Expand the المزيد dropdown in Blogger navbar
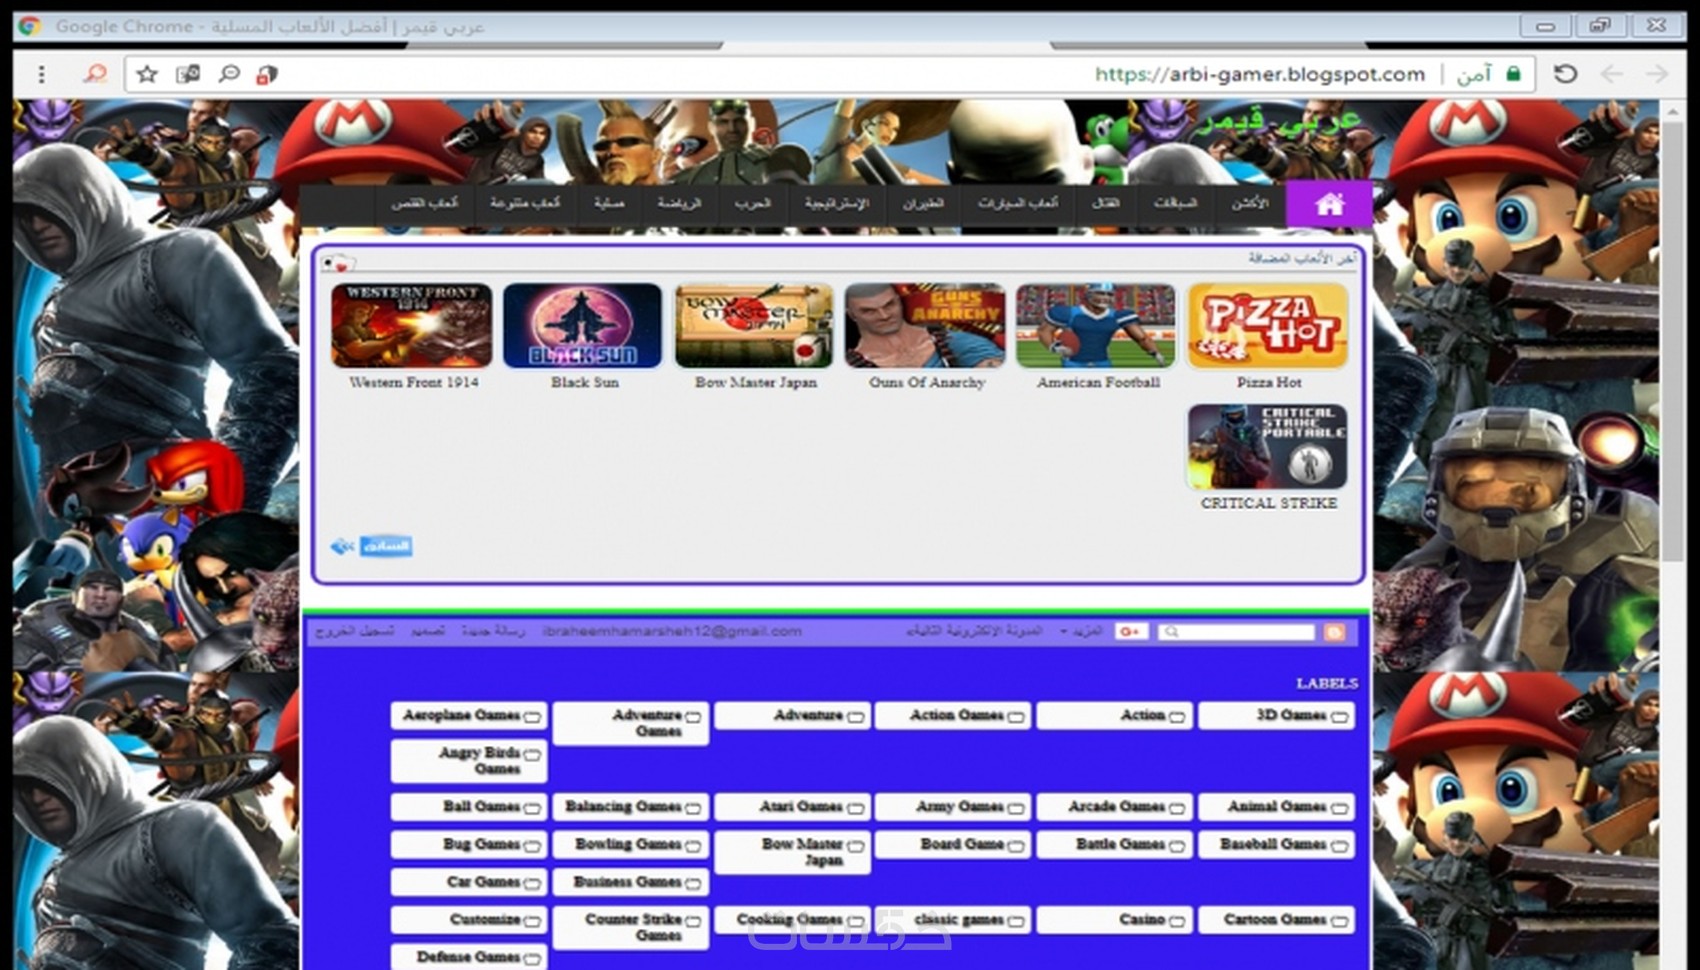The width and height of the screenshot is (1700, 970). [1081, 632]
